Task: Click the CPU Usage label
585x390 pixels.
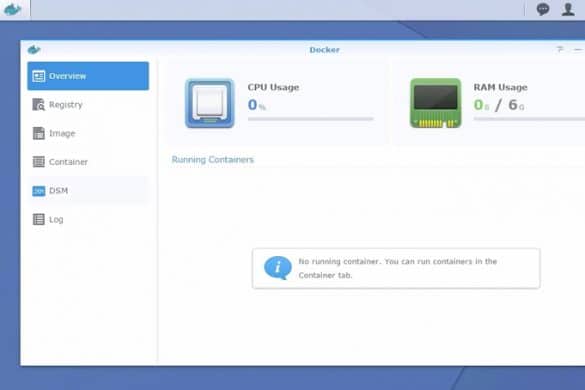Action: pyautogui.click(x=273, y=87)
